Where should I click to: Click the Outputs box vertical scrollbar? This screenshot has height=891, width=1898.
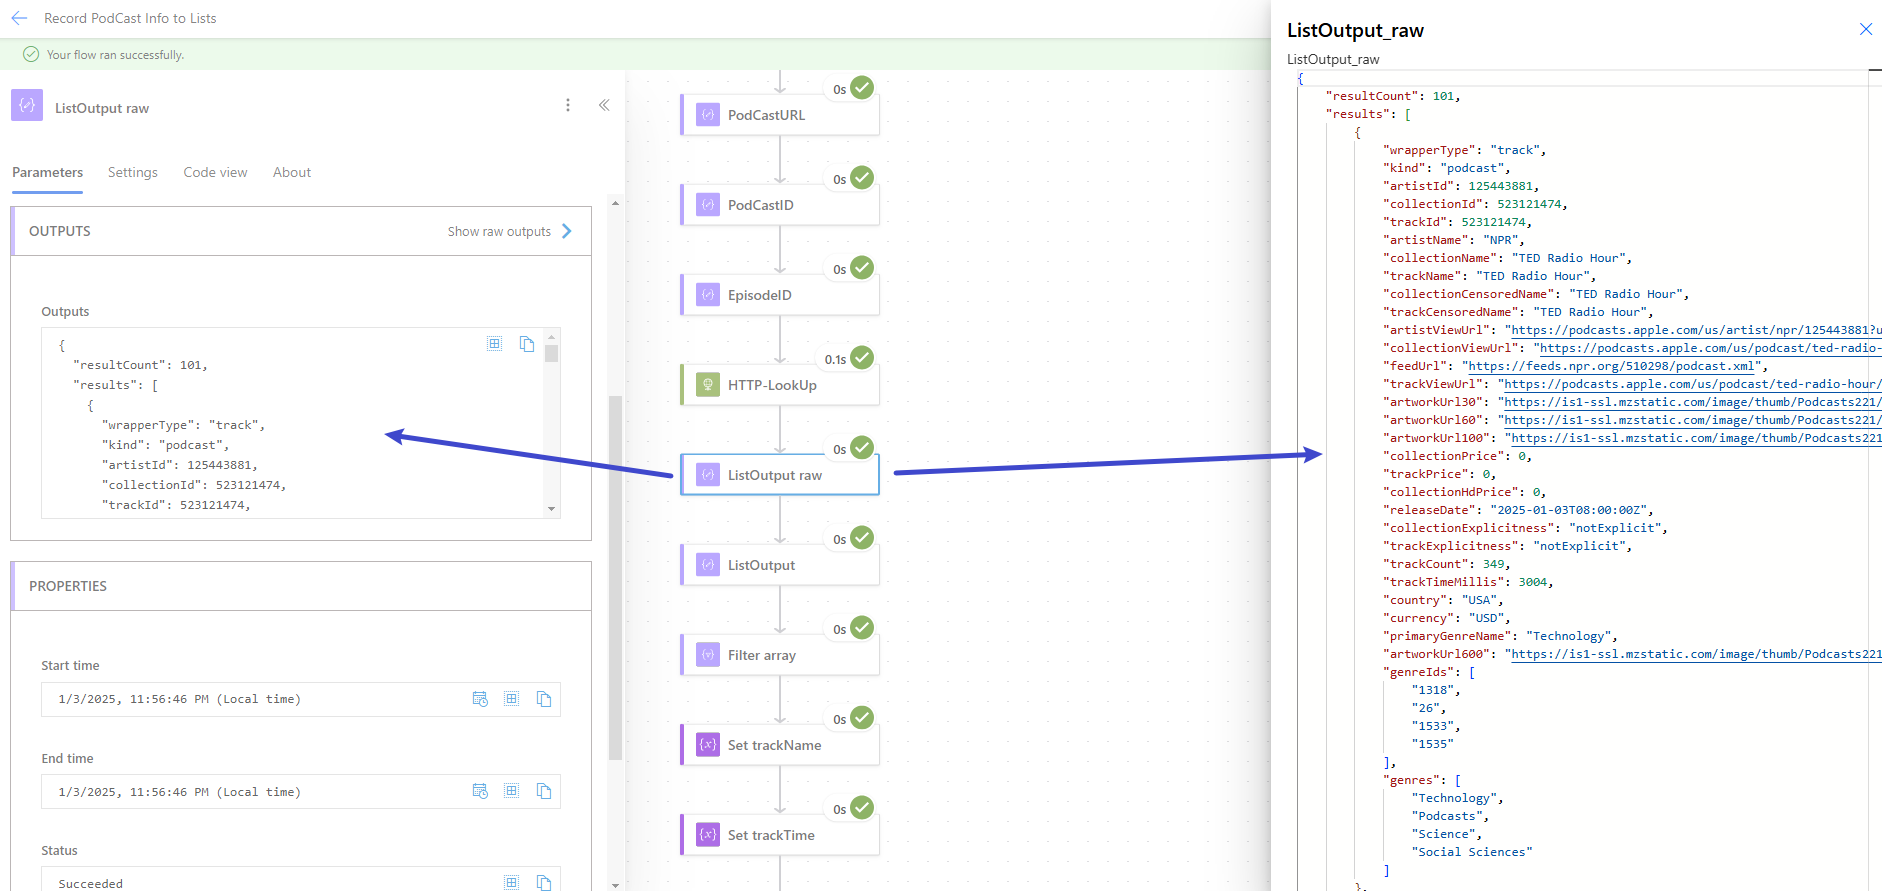552,420
